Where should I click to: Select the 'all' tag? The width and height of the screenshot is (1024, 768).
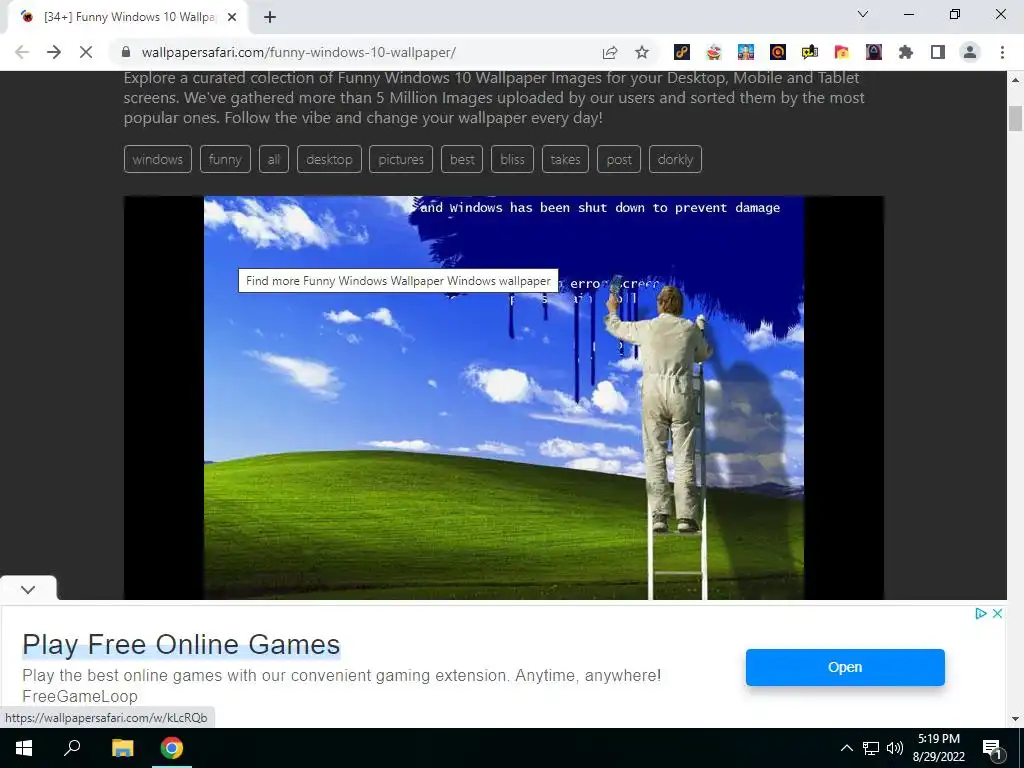pyautogui.click(x=274, y=159)
